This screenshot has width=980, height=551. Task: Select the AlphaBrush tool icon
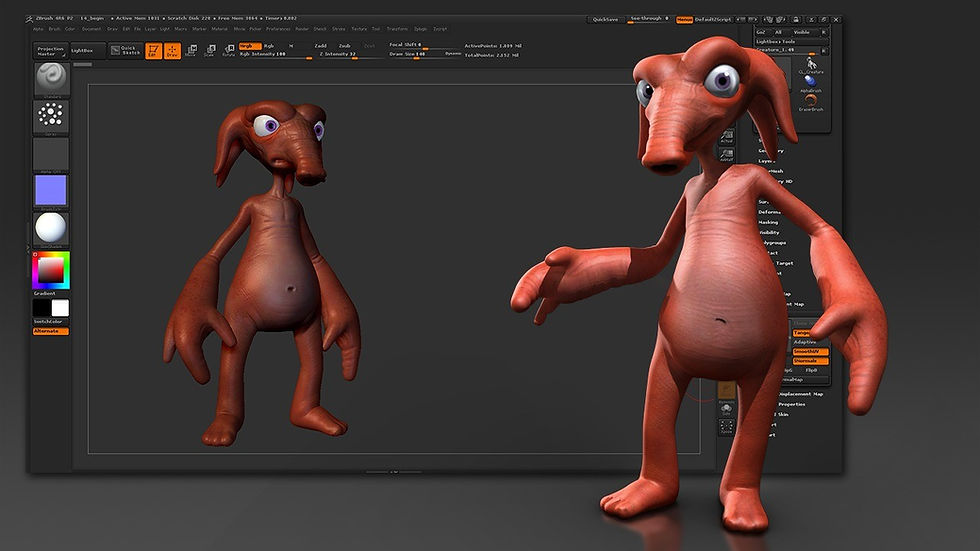811,83
